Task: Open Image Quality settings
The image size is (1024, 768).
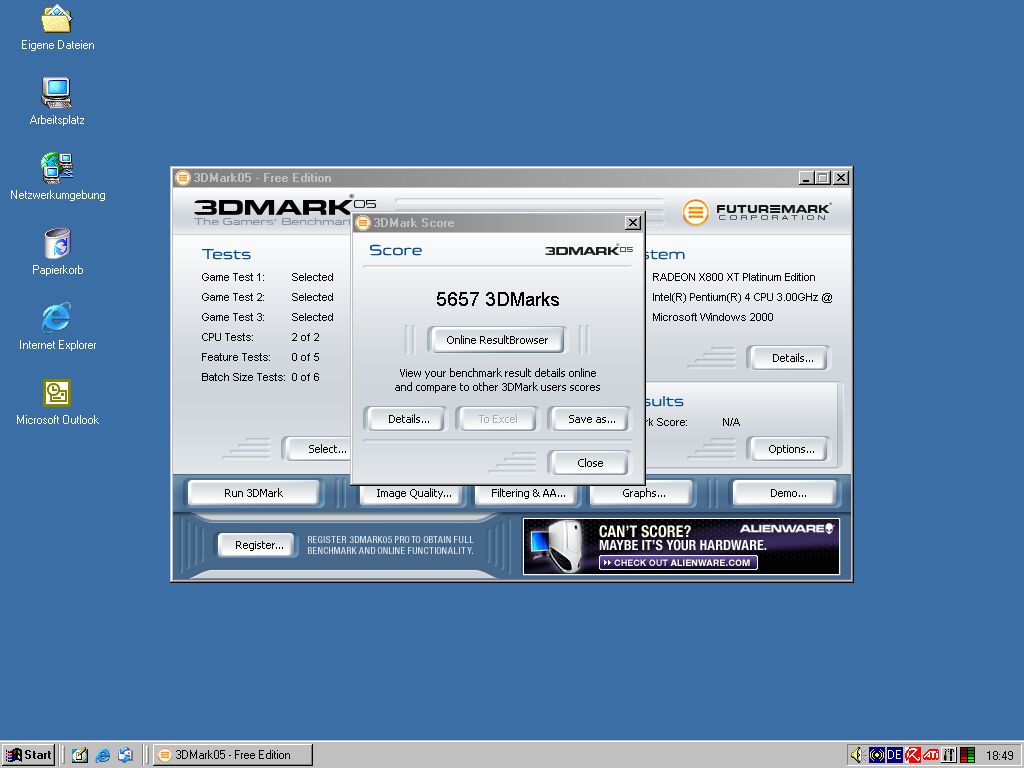Action: [x=413, y=493]
